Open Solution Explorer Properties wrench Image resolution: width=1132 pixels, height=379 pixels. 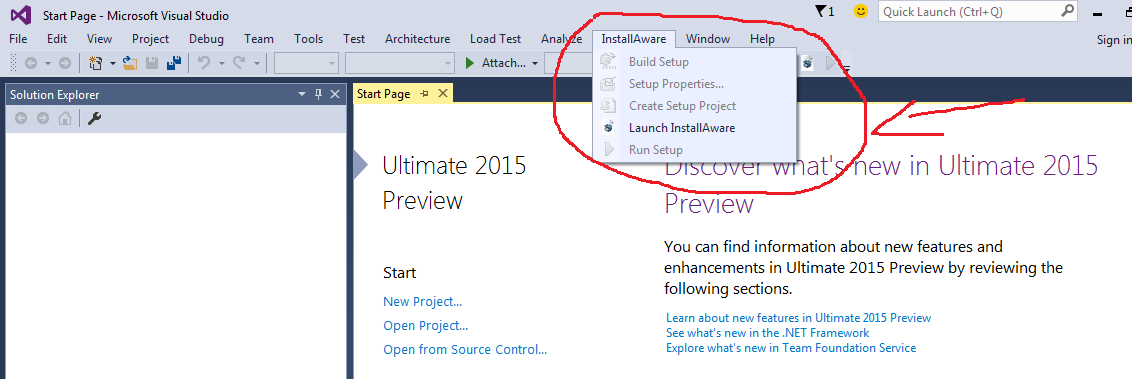point(95,118)
